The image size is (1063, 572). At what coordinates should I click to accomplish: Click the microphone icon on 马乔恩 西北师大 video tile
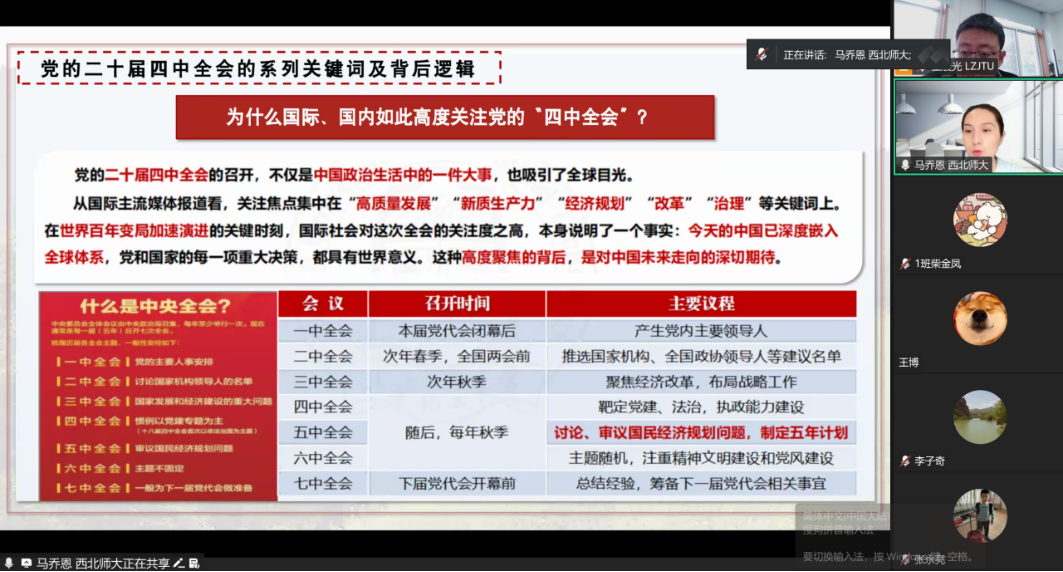(905, 165)
